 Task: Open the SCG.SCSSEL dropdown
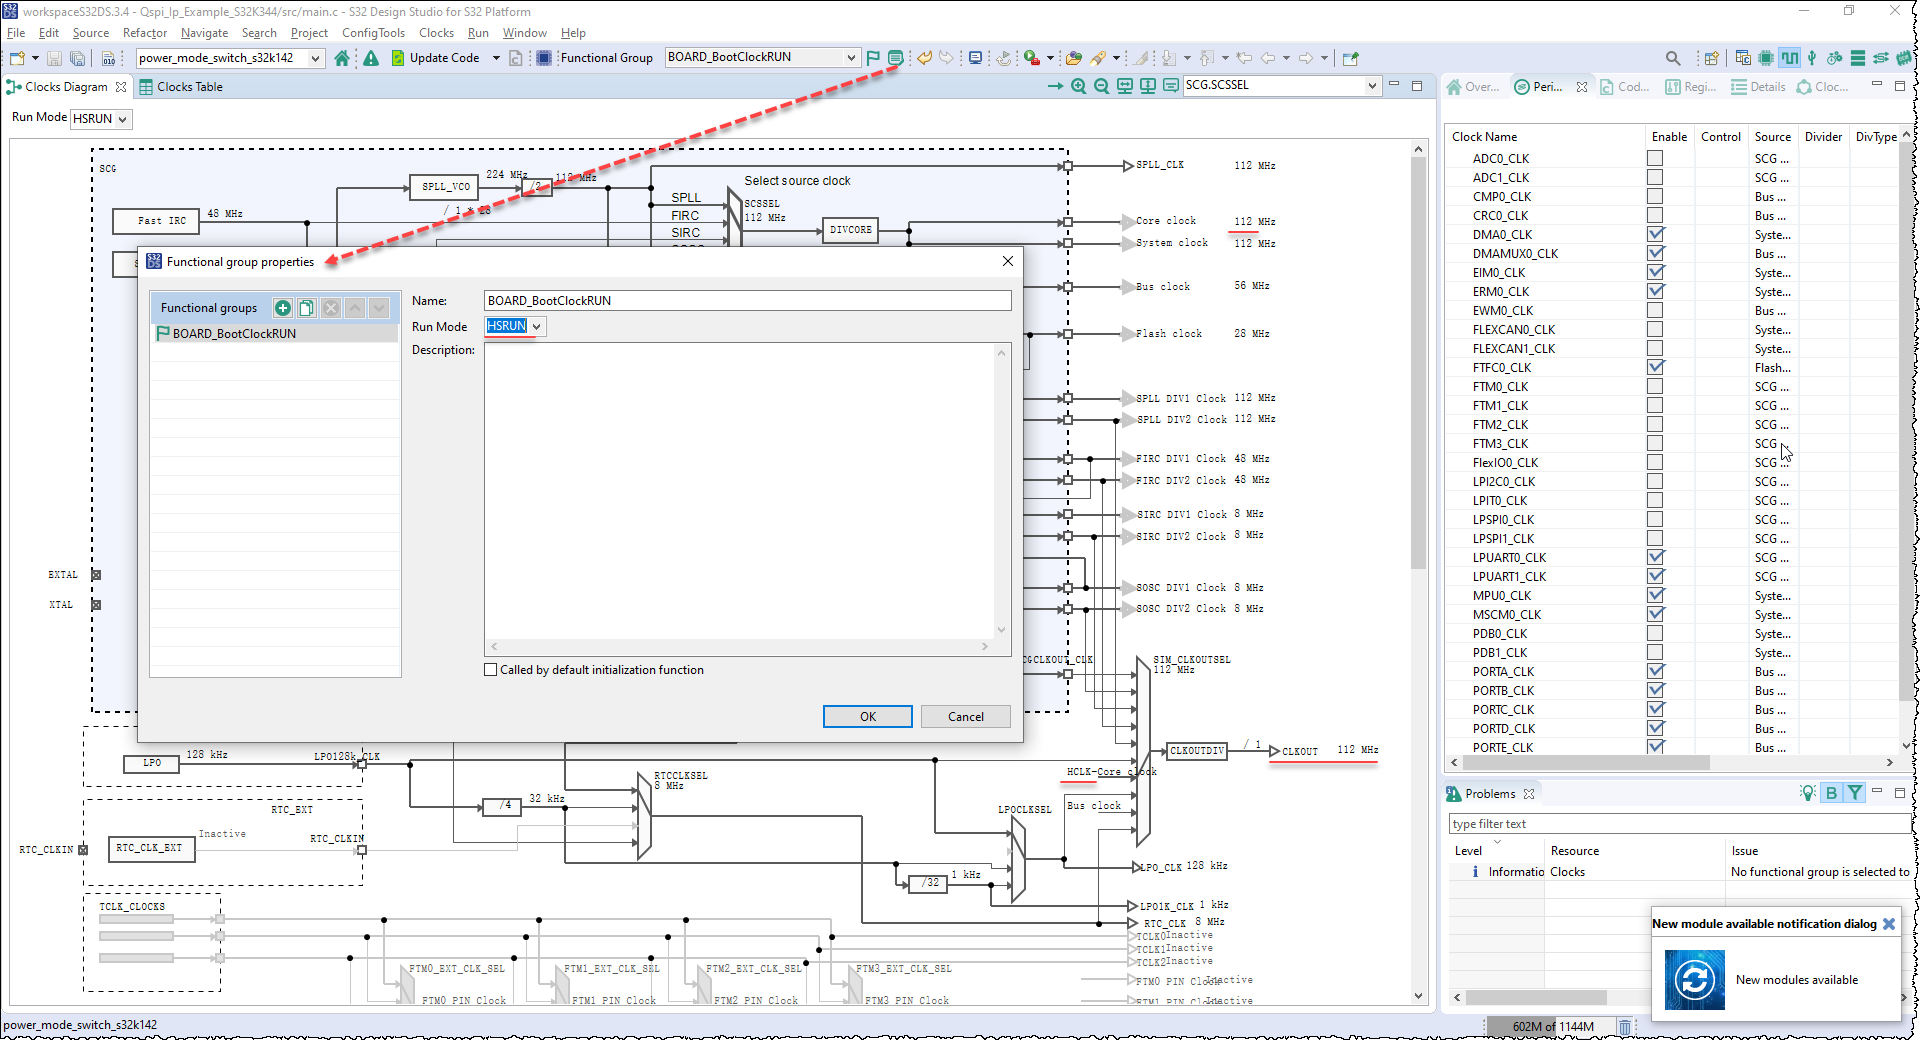click(x=1372, y=86)
